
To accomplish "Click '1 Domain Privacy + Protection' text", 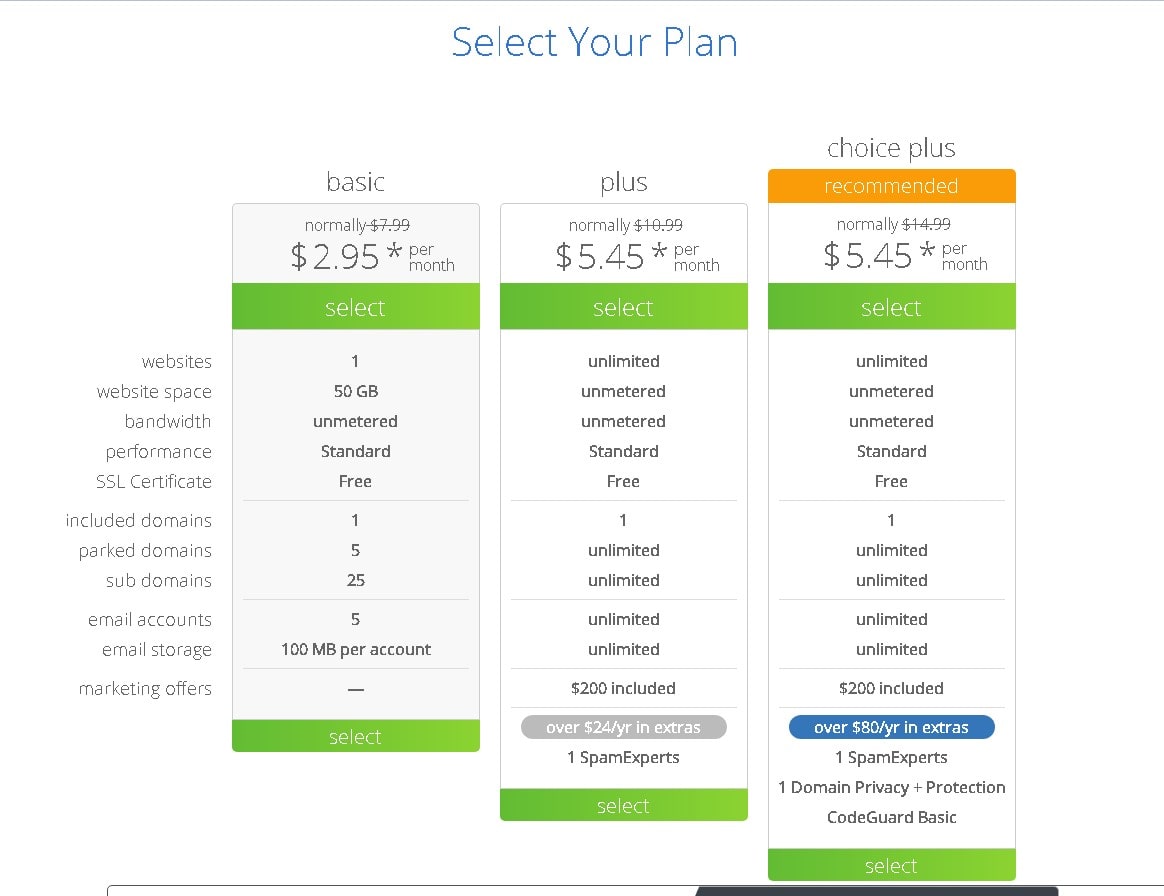I will click(x=891, y=787).
